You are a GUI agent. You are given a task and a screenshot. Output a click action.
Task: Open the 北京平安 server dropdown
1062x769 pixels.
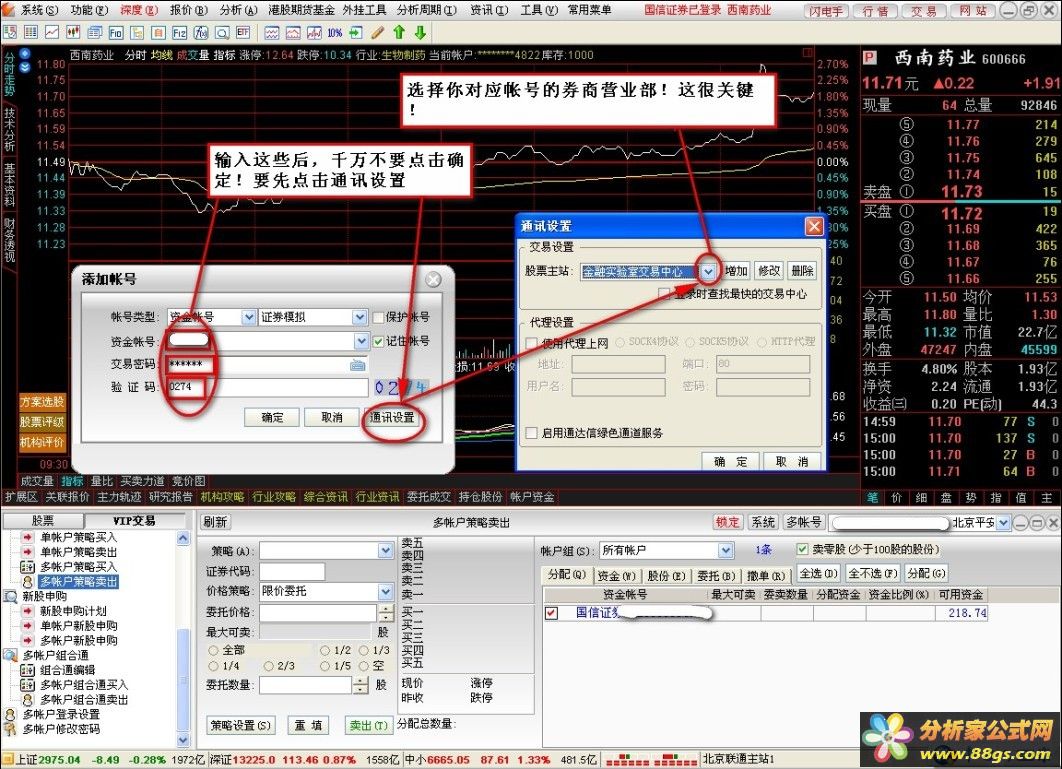tap(1004, 522)
